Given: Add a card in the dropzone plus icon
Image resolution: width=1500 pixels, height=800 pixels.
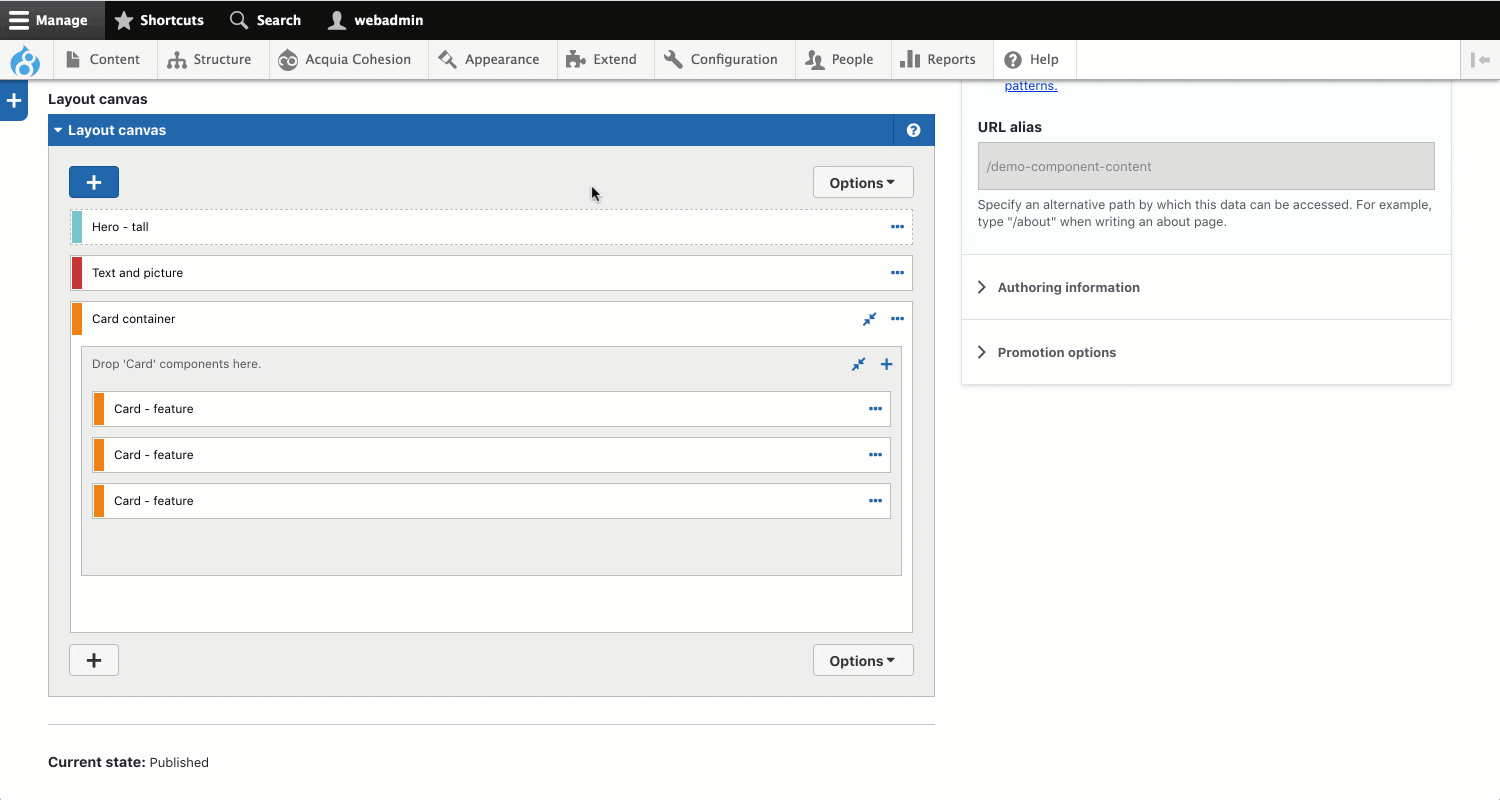Looking at the screenshot, I should (x=886, y=364).
